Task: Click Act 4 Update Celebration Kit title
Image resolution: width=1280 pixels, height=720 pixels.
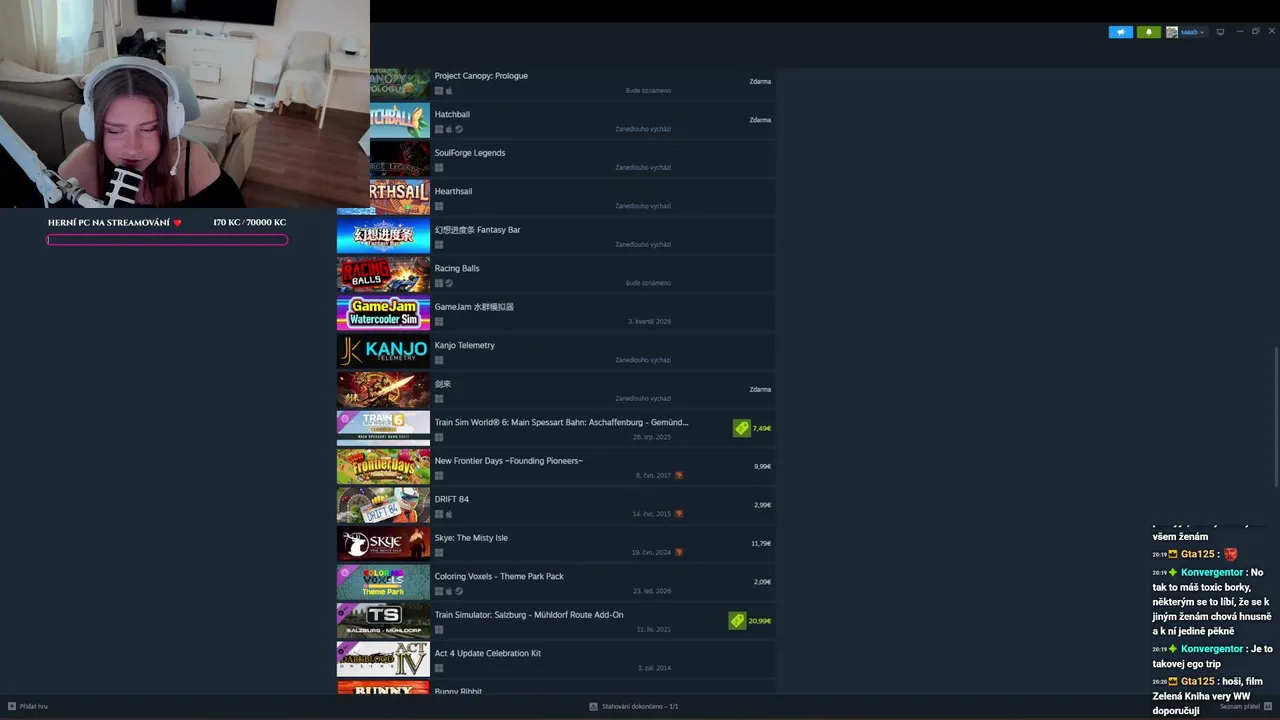Action: pyautogui.click(x=487, y=653)
